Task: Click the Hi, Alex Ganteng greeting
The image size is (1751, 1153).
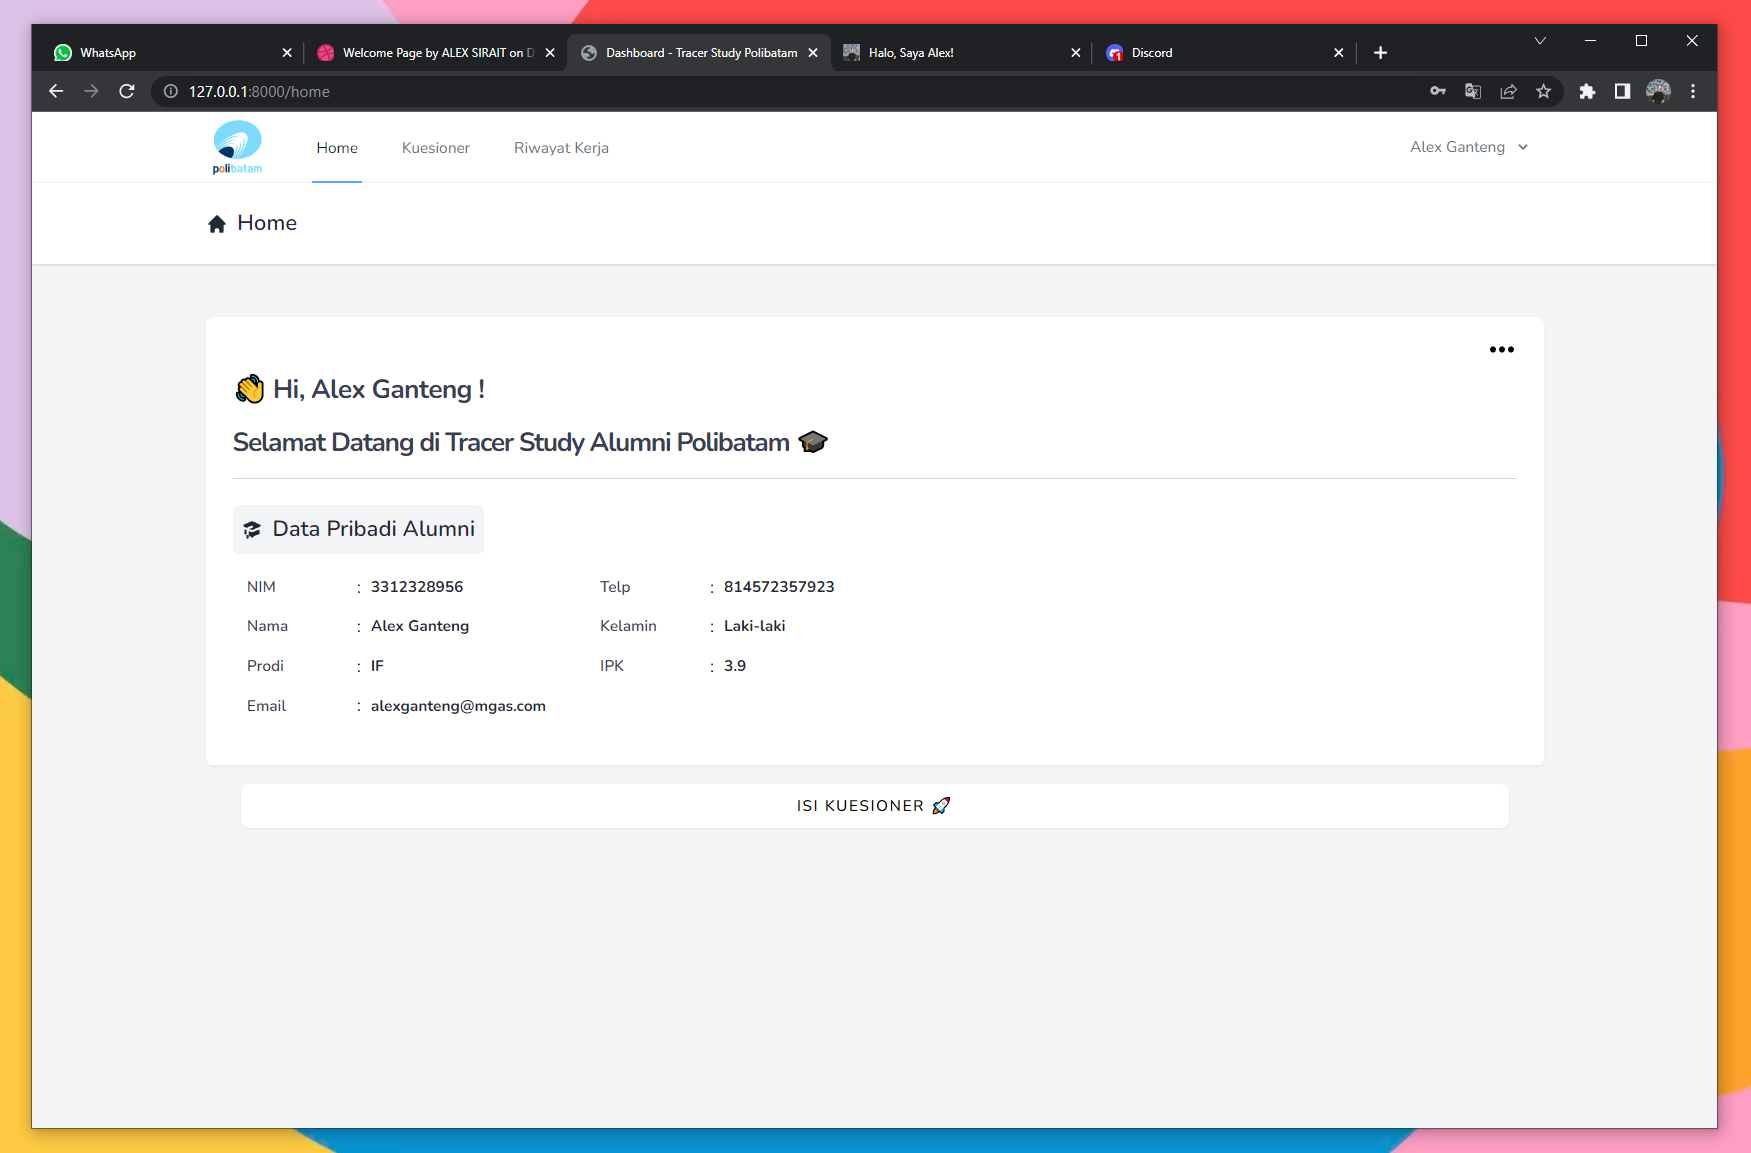Action: pos(360,389)
